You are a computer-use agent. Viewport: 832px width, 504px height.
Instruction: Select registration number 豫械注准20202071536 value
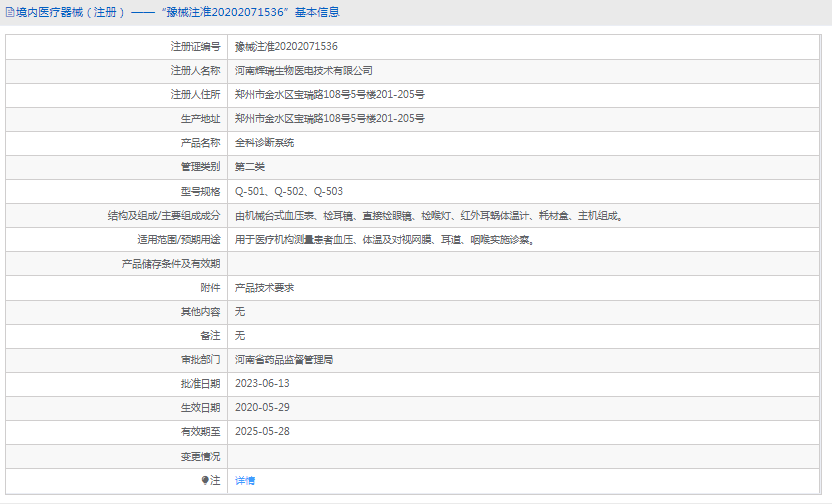[286, 46]
